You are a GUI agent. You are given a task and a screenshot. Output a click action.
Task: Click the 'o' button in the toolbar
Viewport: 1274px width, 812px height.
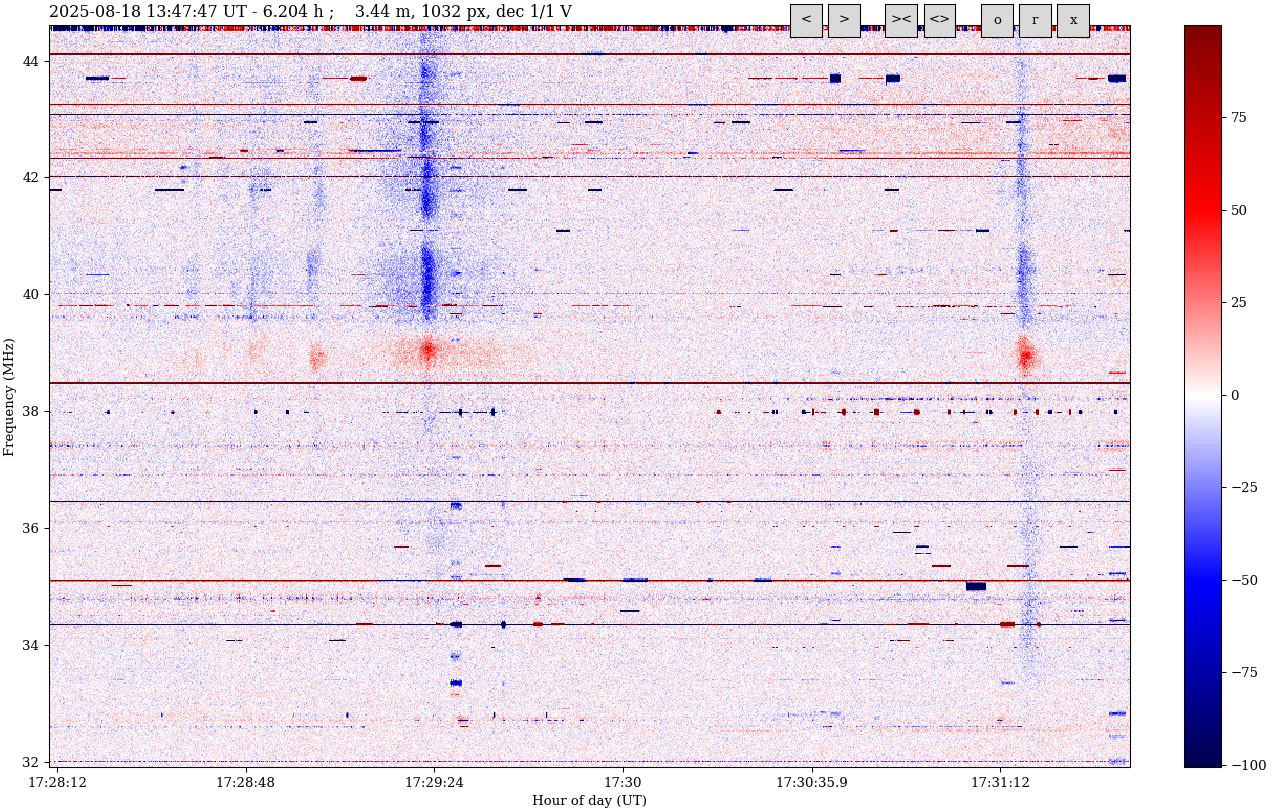pyautogui.click(x=997, y=20)
